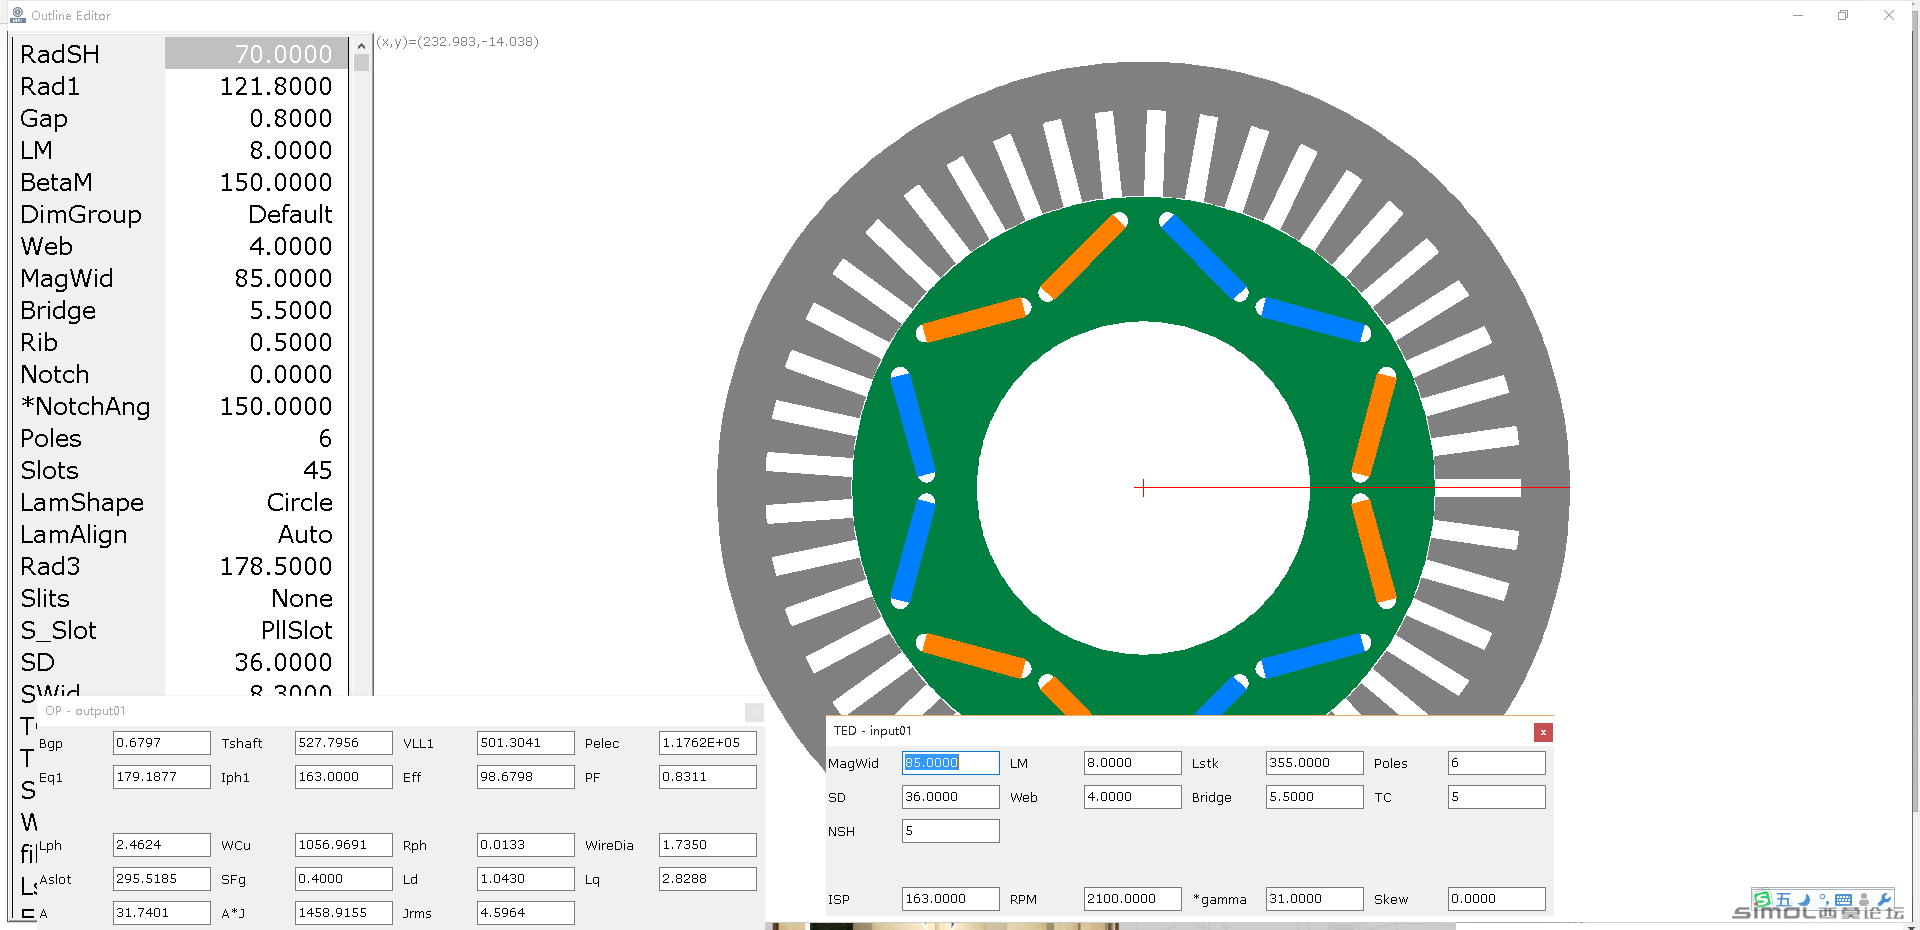Click the Poles field in TED panel

tap(1496, 763)
